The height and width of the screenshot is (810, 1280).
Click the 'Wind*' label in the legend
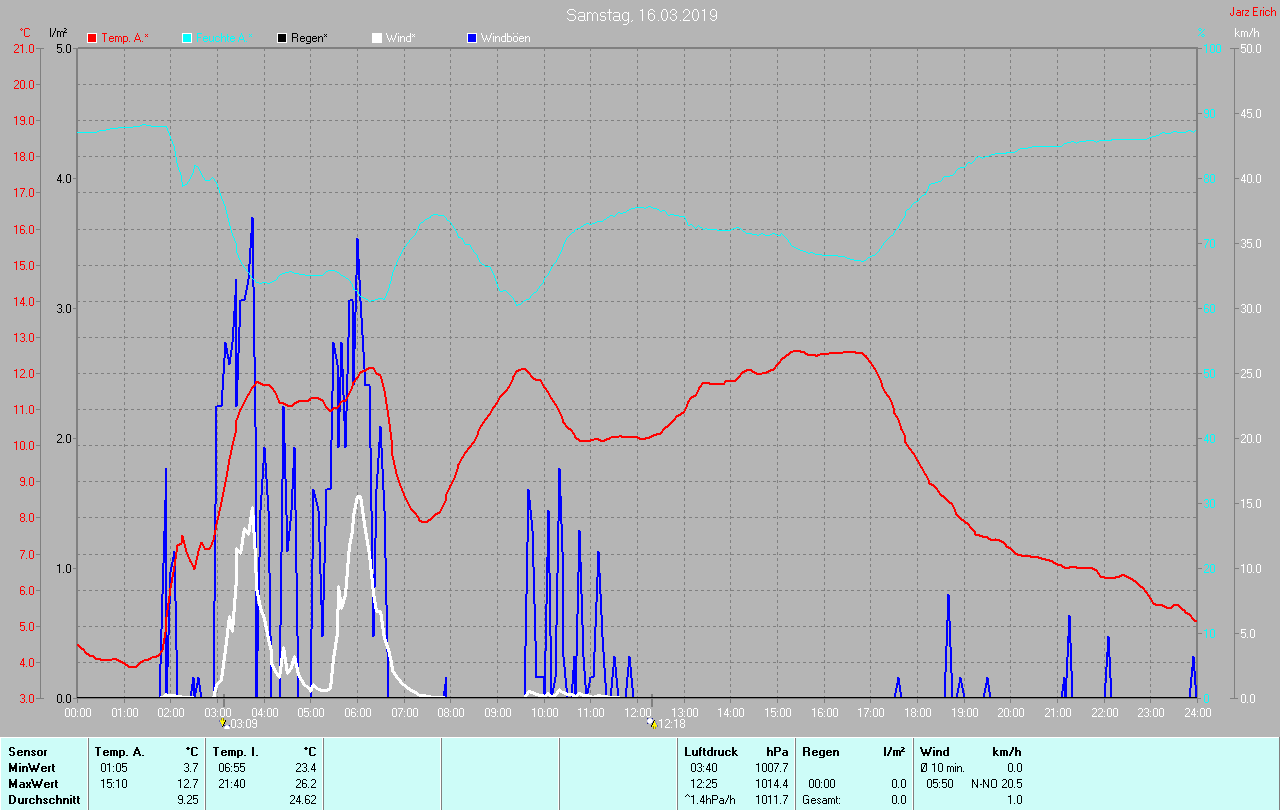click(x=401, y=38)
